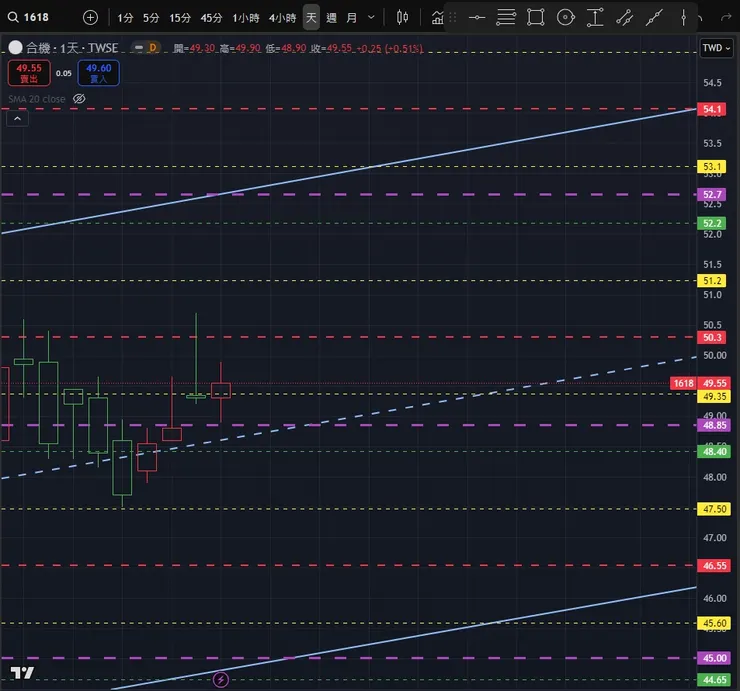740x691 pixels.
Task: Open symbol search for 1618
Action: point(28,17)
